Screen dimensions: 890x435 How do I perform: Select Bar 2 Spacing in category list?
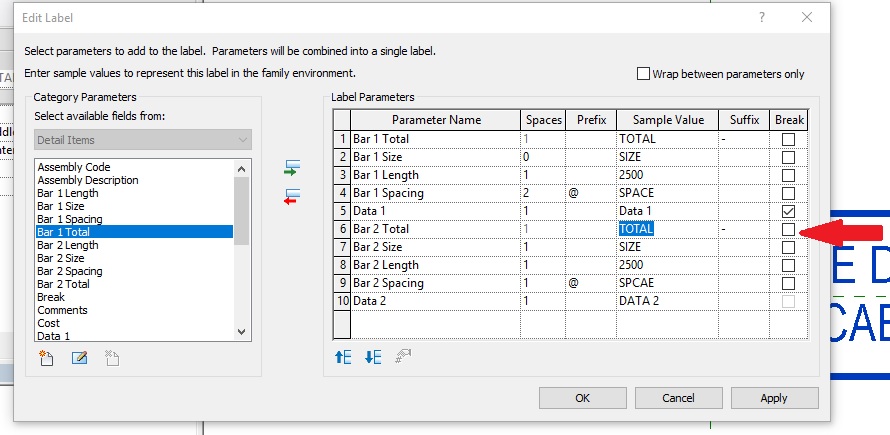(69, 271)
